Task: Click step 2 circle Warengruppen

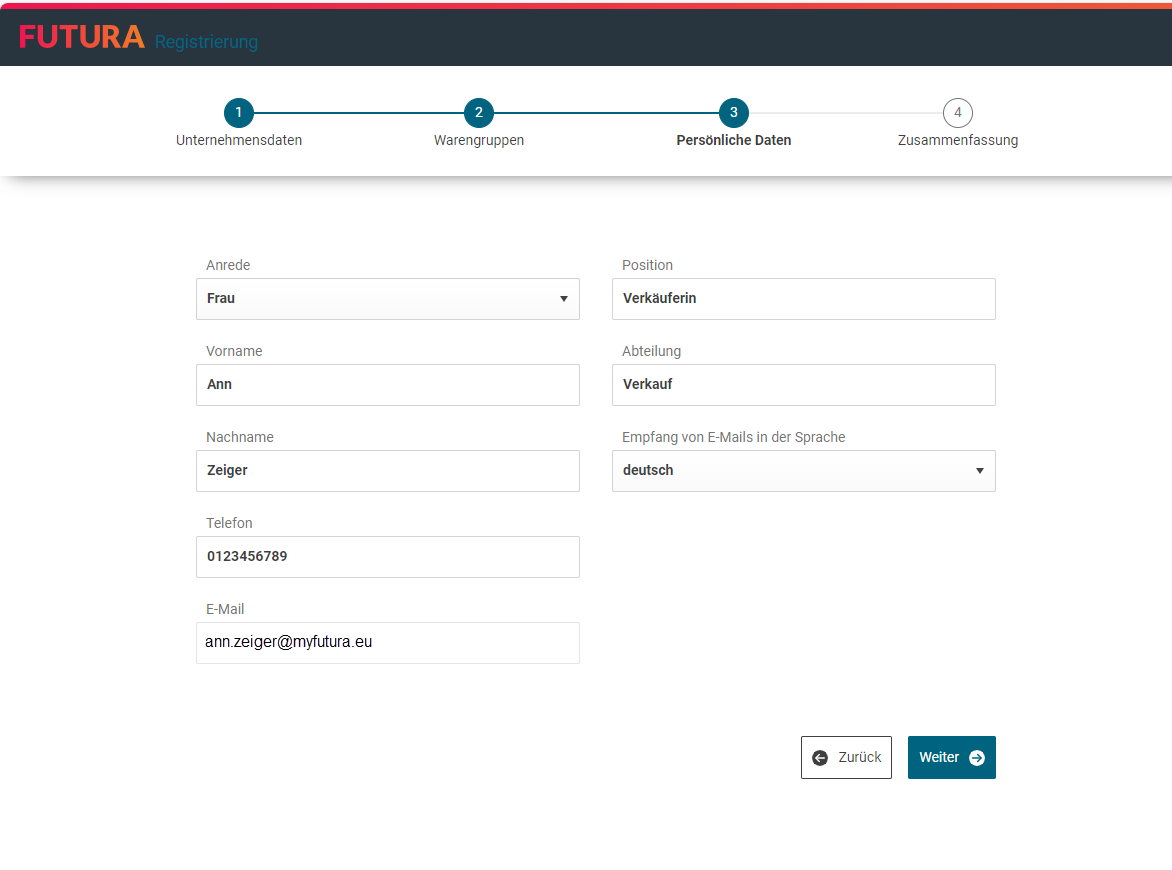Action: 479,113
